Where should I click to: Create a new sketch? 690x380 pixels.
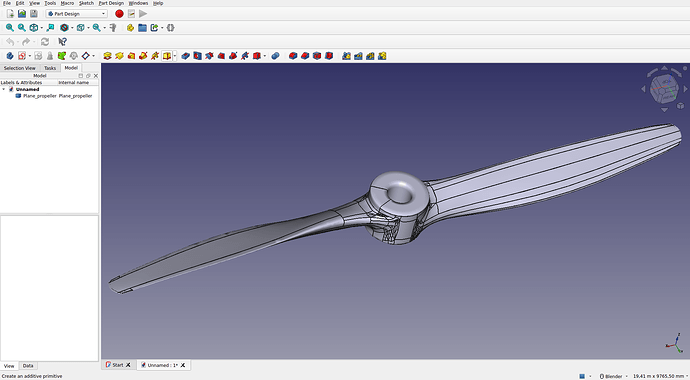(22, 56)
